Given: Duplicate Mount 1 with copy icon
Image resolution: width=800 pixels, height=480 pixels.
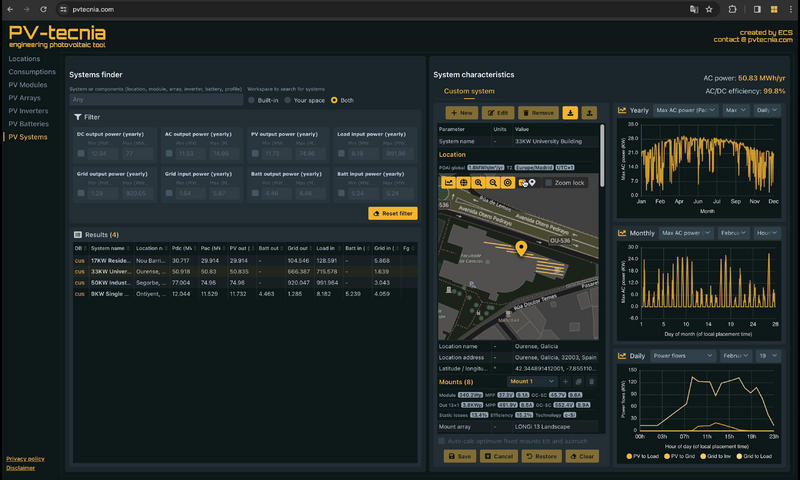Looking at the screenshot, I should [578, 382].
